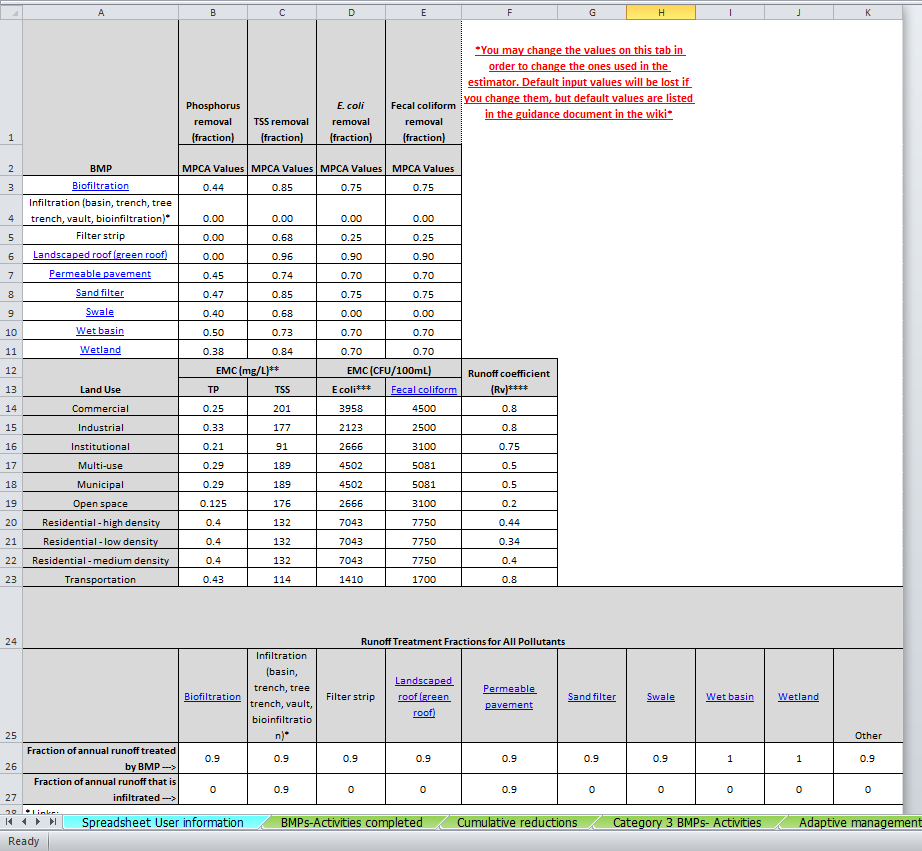This screenshot has height=851, width=922.
Task: Open the Cumulative reductions sheet tab
Action: click(517, 822)
